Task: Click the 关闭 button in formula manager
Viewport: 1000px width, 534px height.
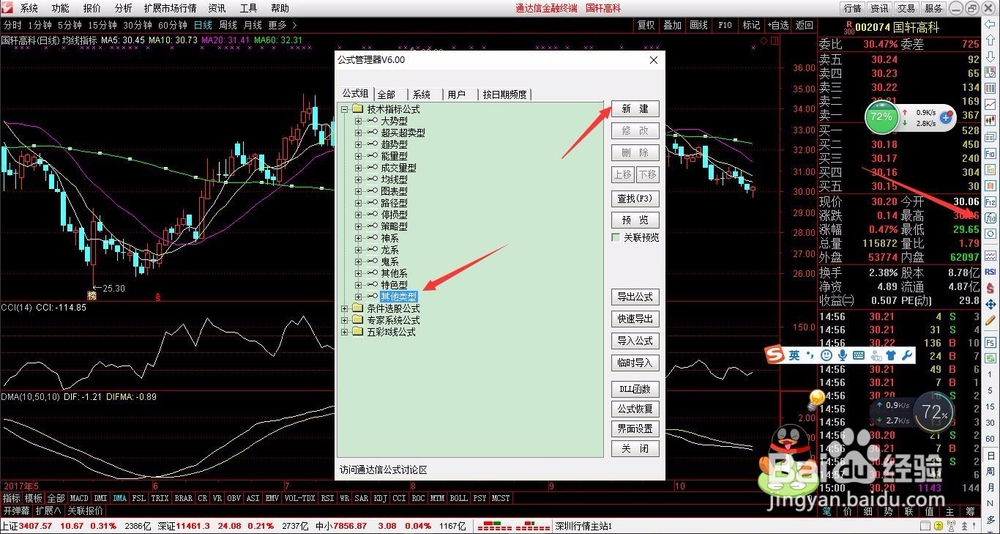Action: (635, 449)
